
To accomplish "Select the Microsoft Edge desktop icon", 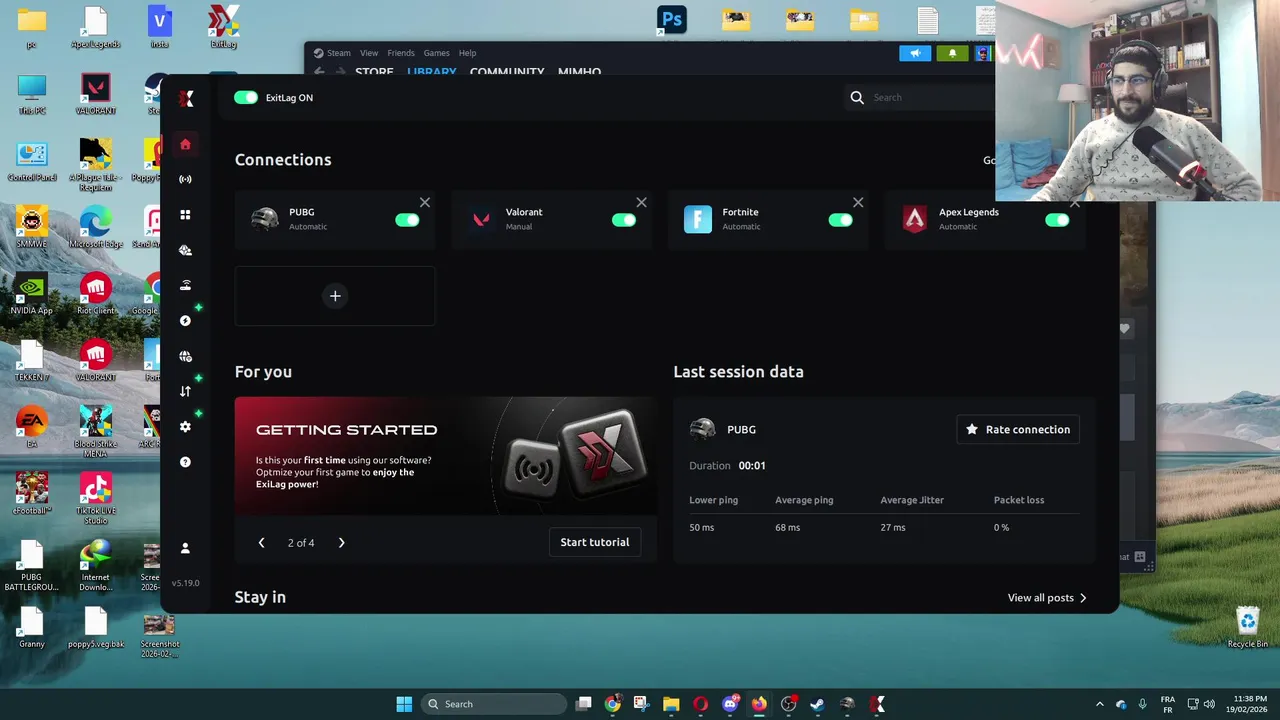I will (95, 228).
